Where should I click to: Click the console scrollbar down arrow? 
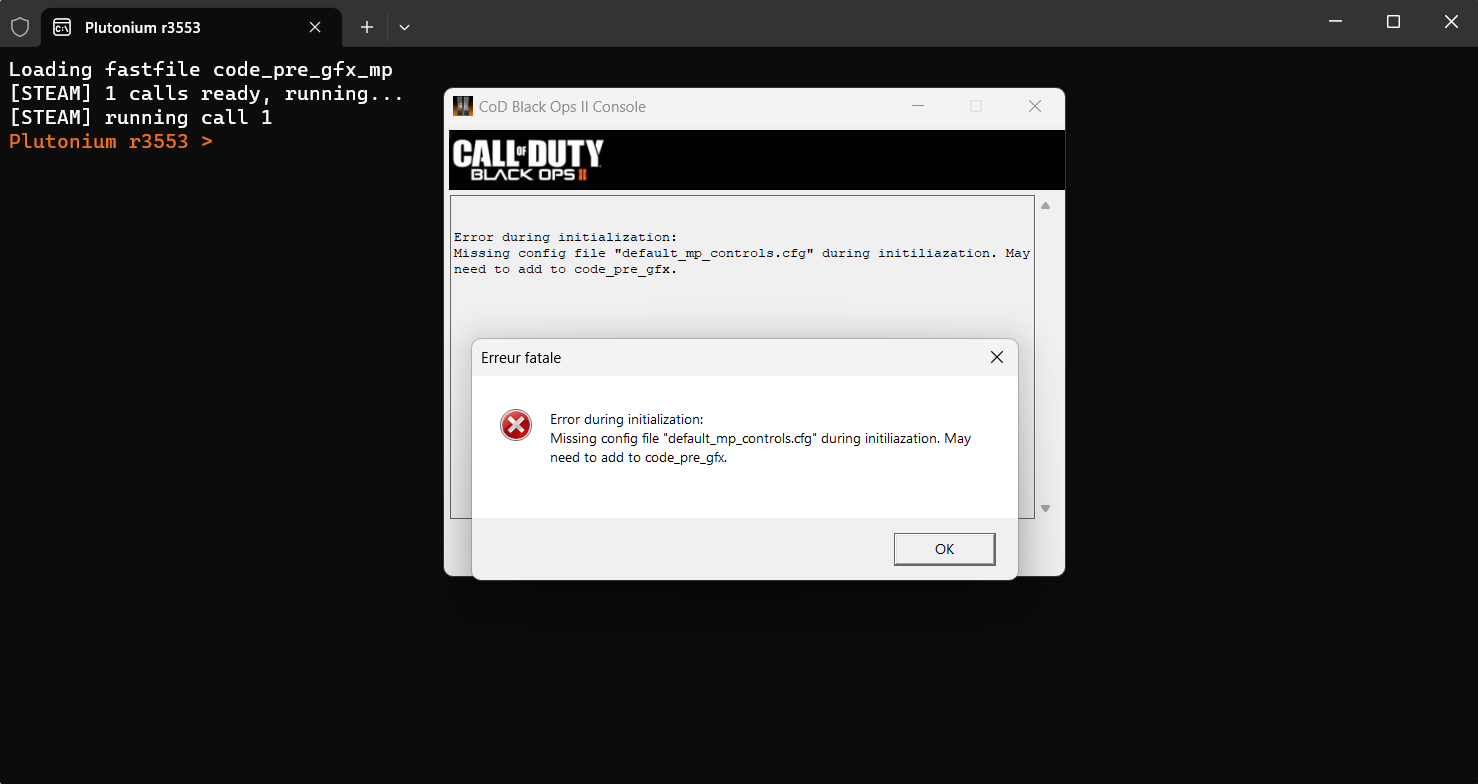click(x=1045, y=508)
